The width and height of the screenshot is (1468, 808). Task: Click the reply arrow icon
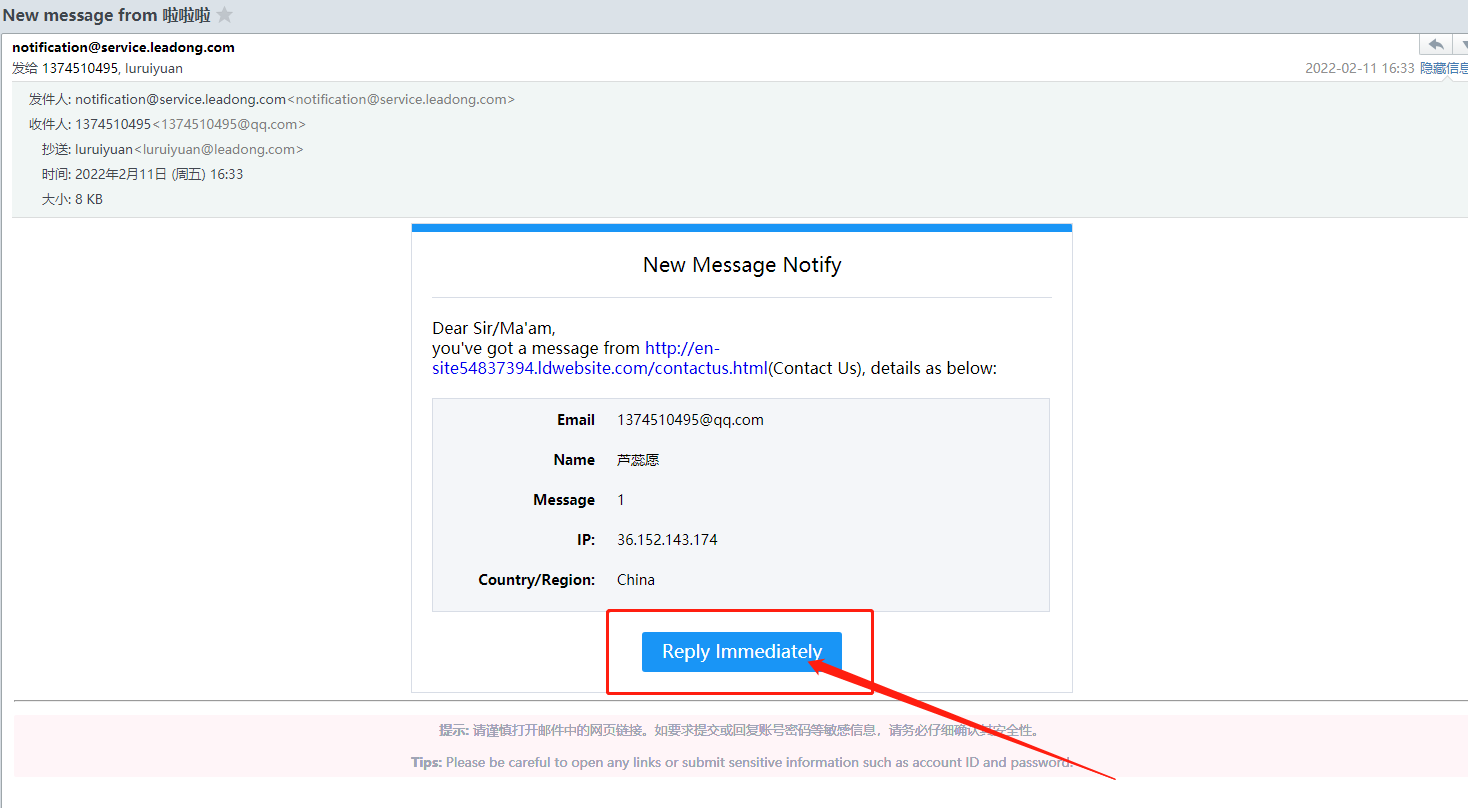click(x=1435, y=45)
